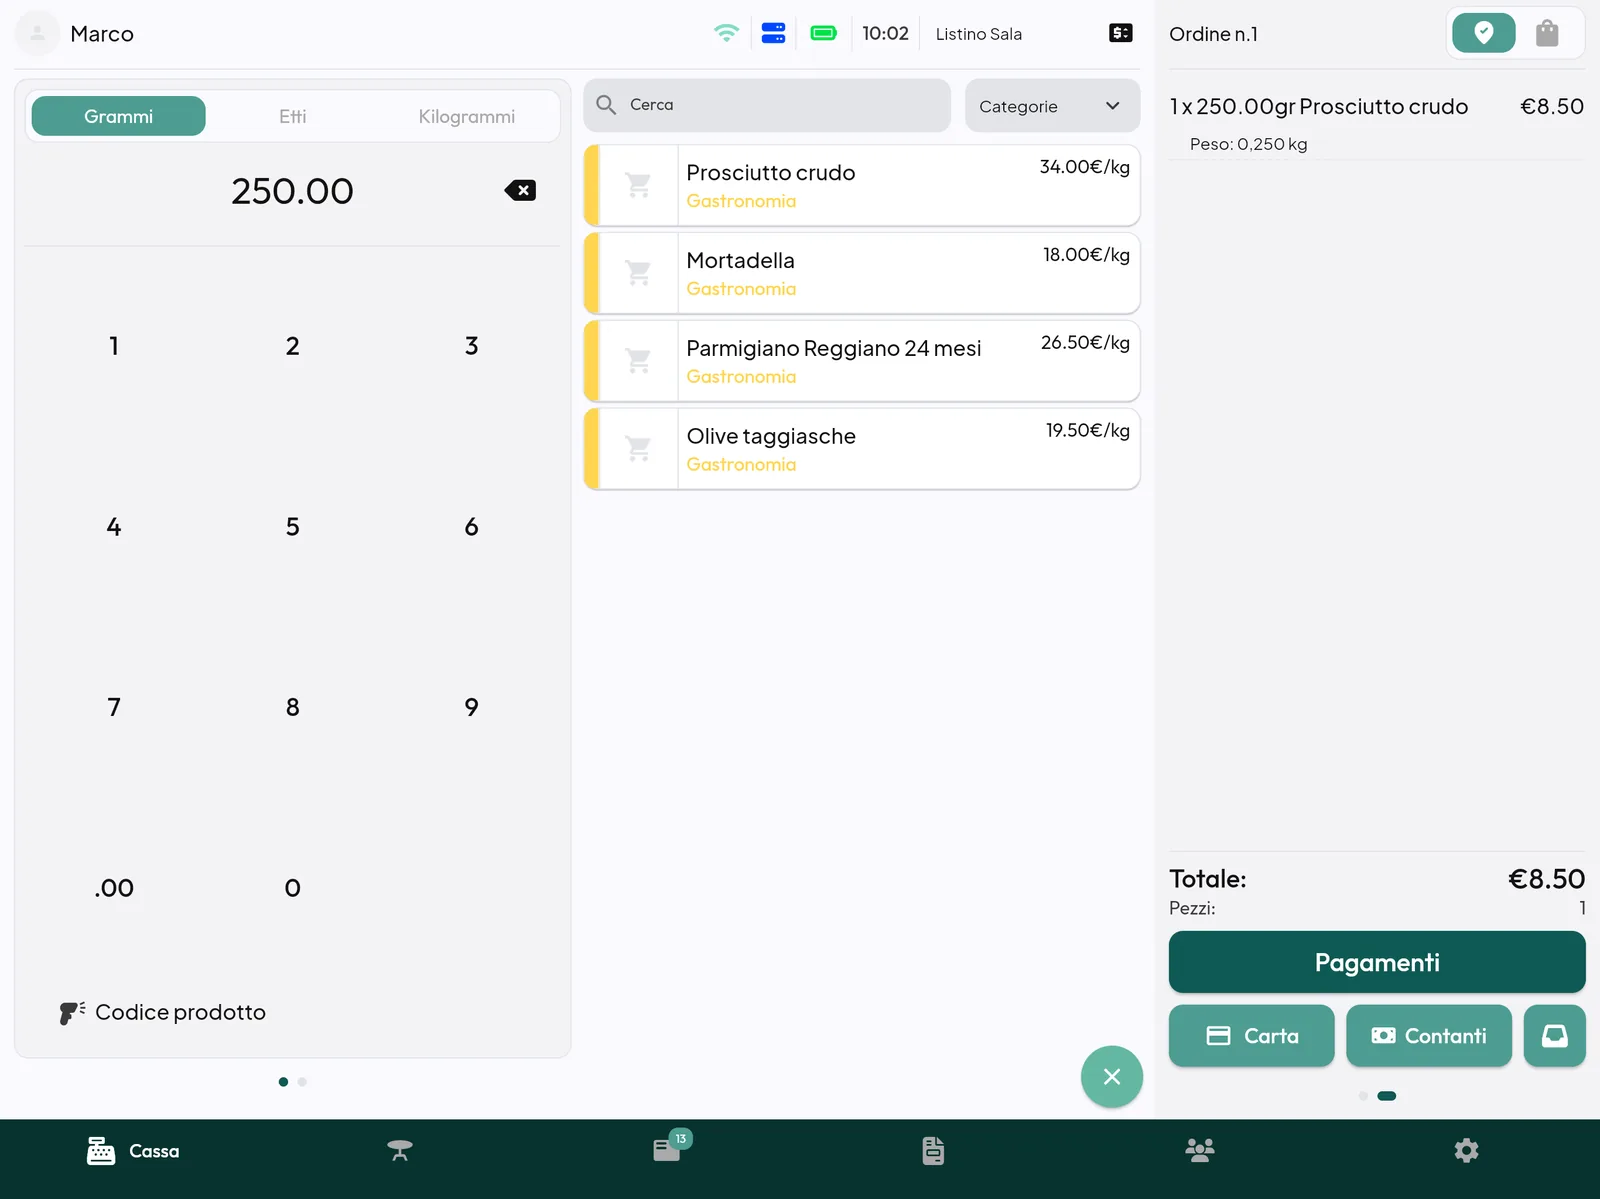Open the server connection status icon
The width and height of the screenshot is (1600, 1199).
pyautogui.click(x=773, y=33)
